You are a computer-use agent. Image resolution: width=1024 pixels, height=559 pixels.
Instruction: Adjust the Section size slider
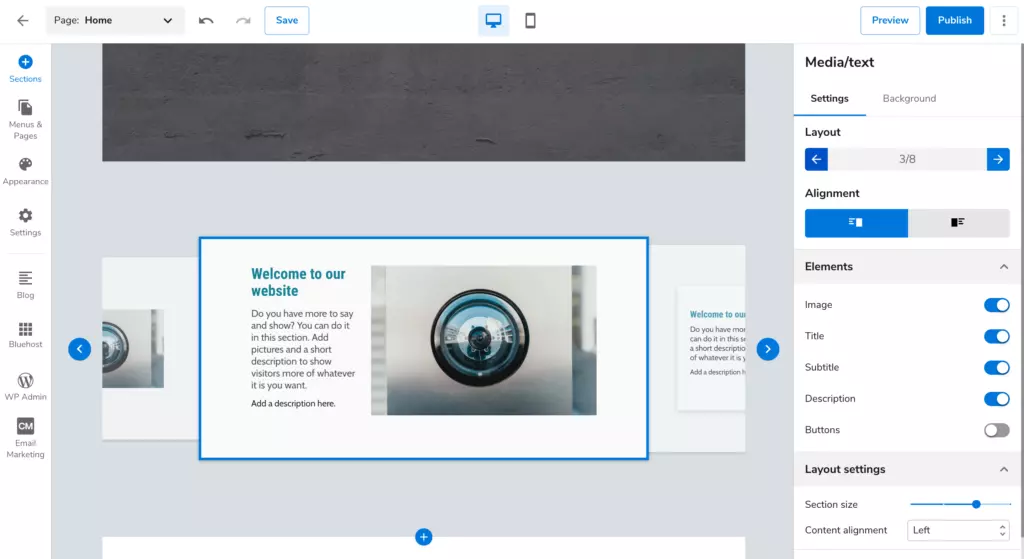(x=976, y=504)
